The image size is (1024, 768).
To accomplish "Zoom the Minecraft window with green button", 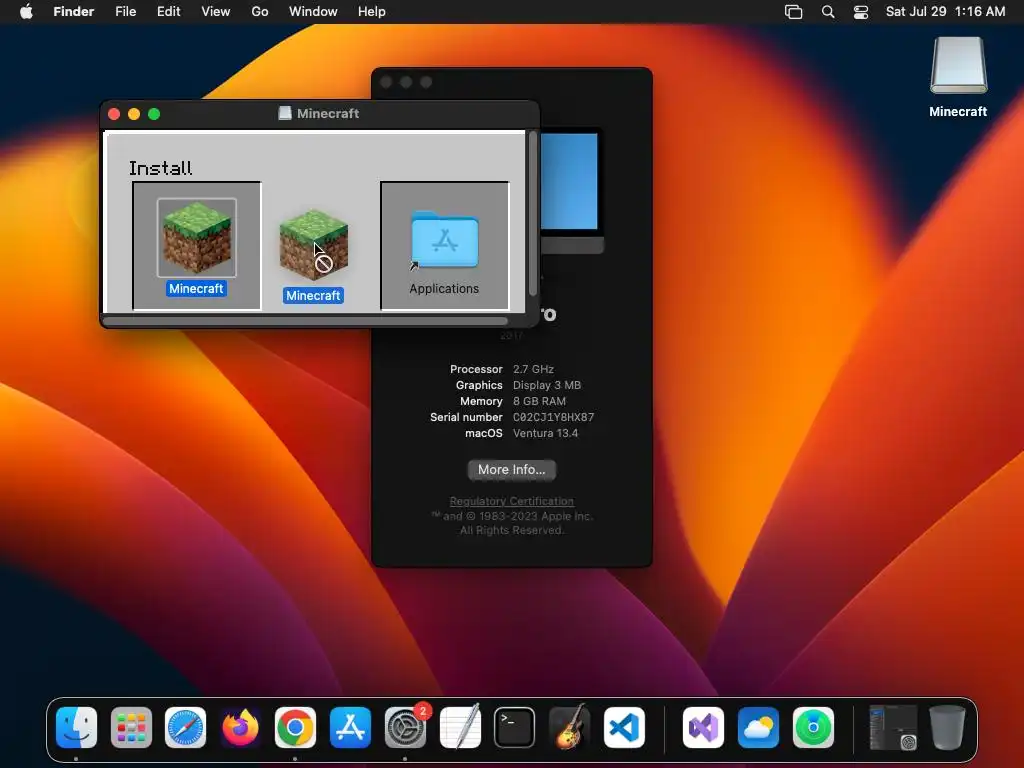I will click(154, 114).
